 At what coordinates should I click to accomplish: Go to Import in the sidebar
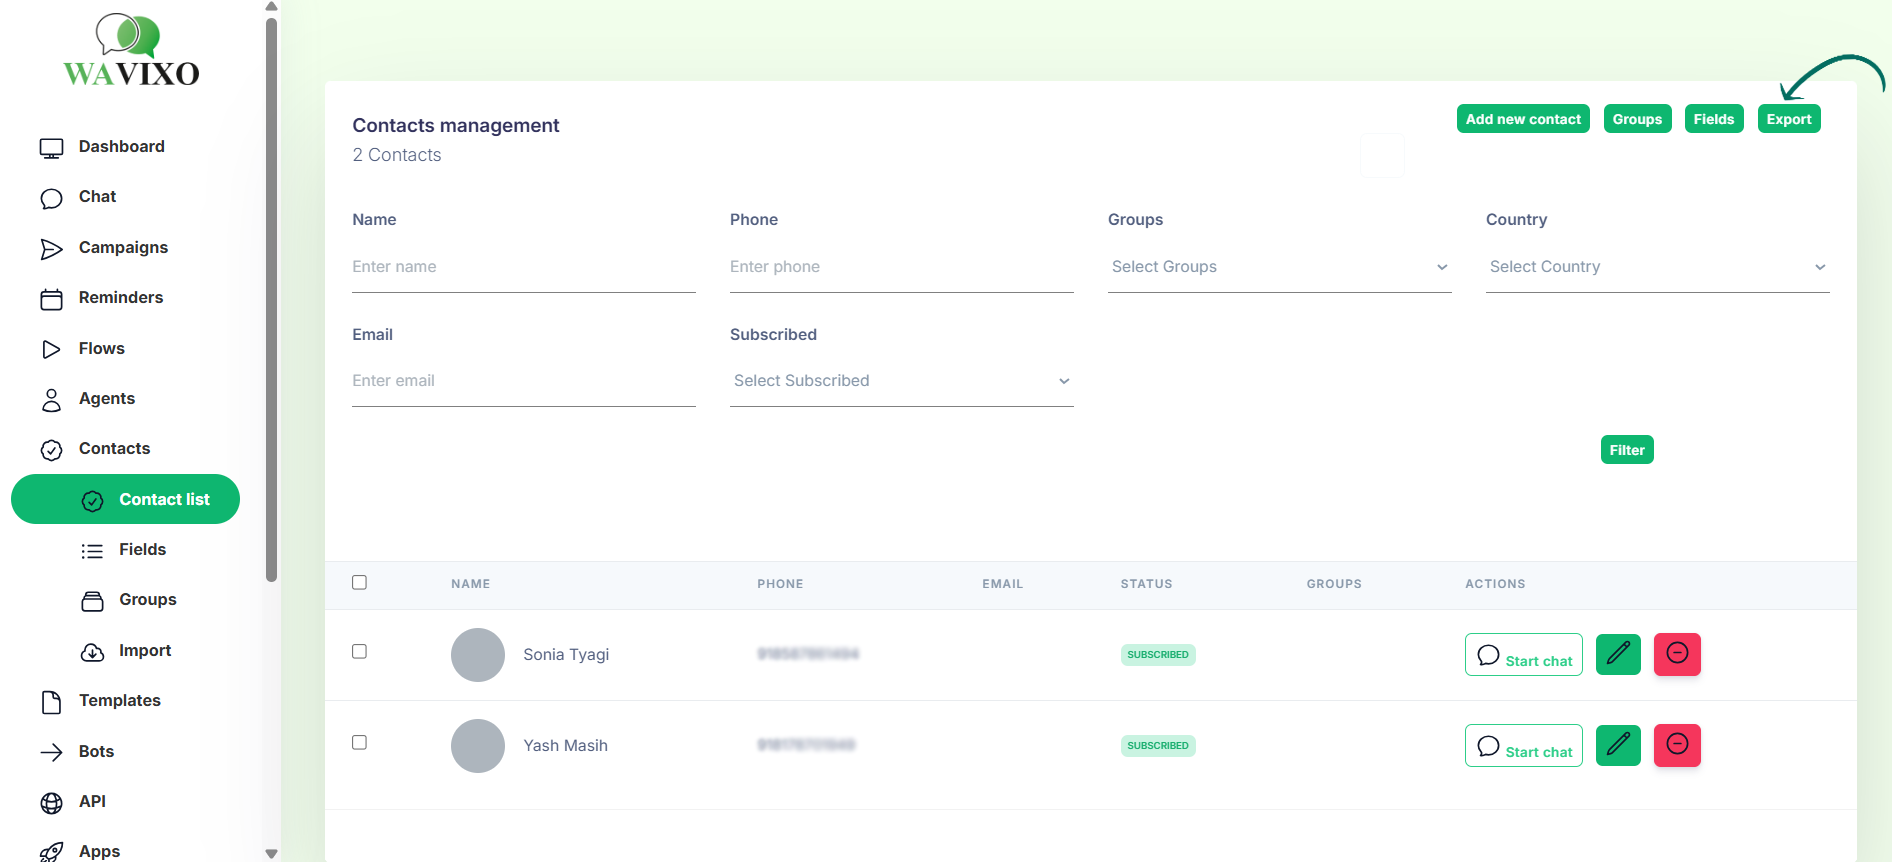pos(144,651)
